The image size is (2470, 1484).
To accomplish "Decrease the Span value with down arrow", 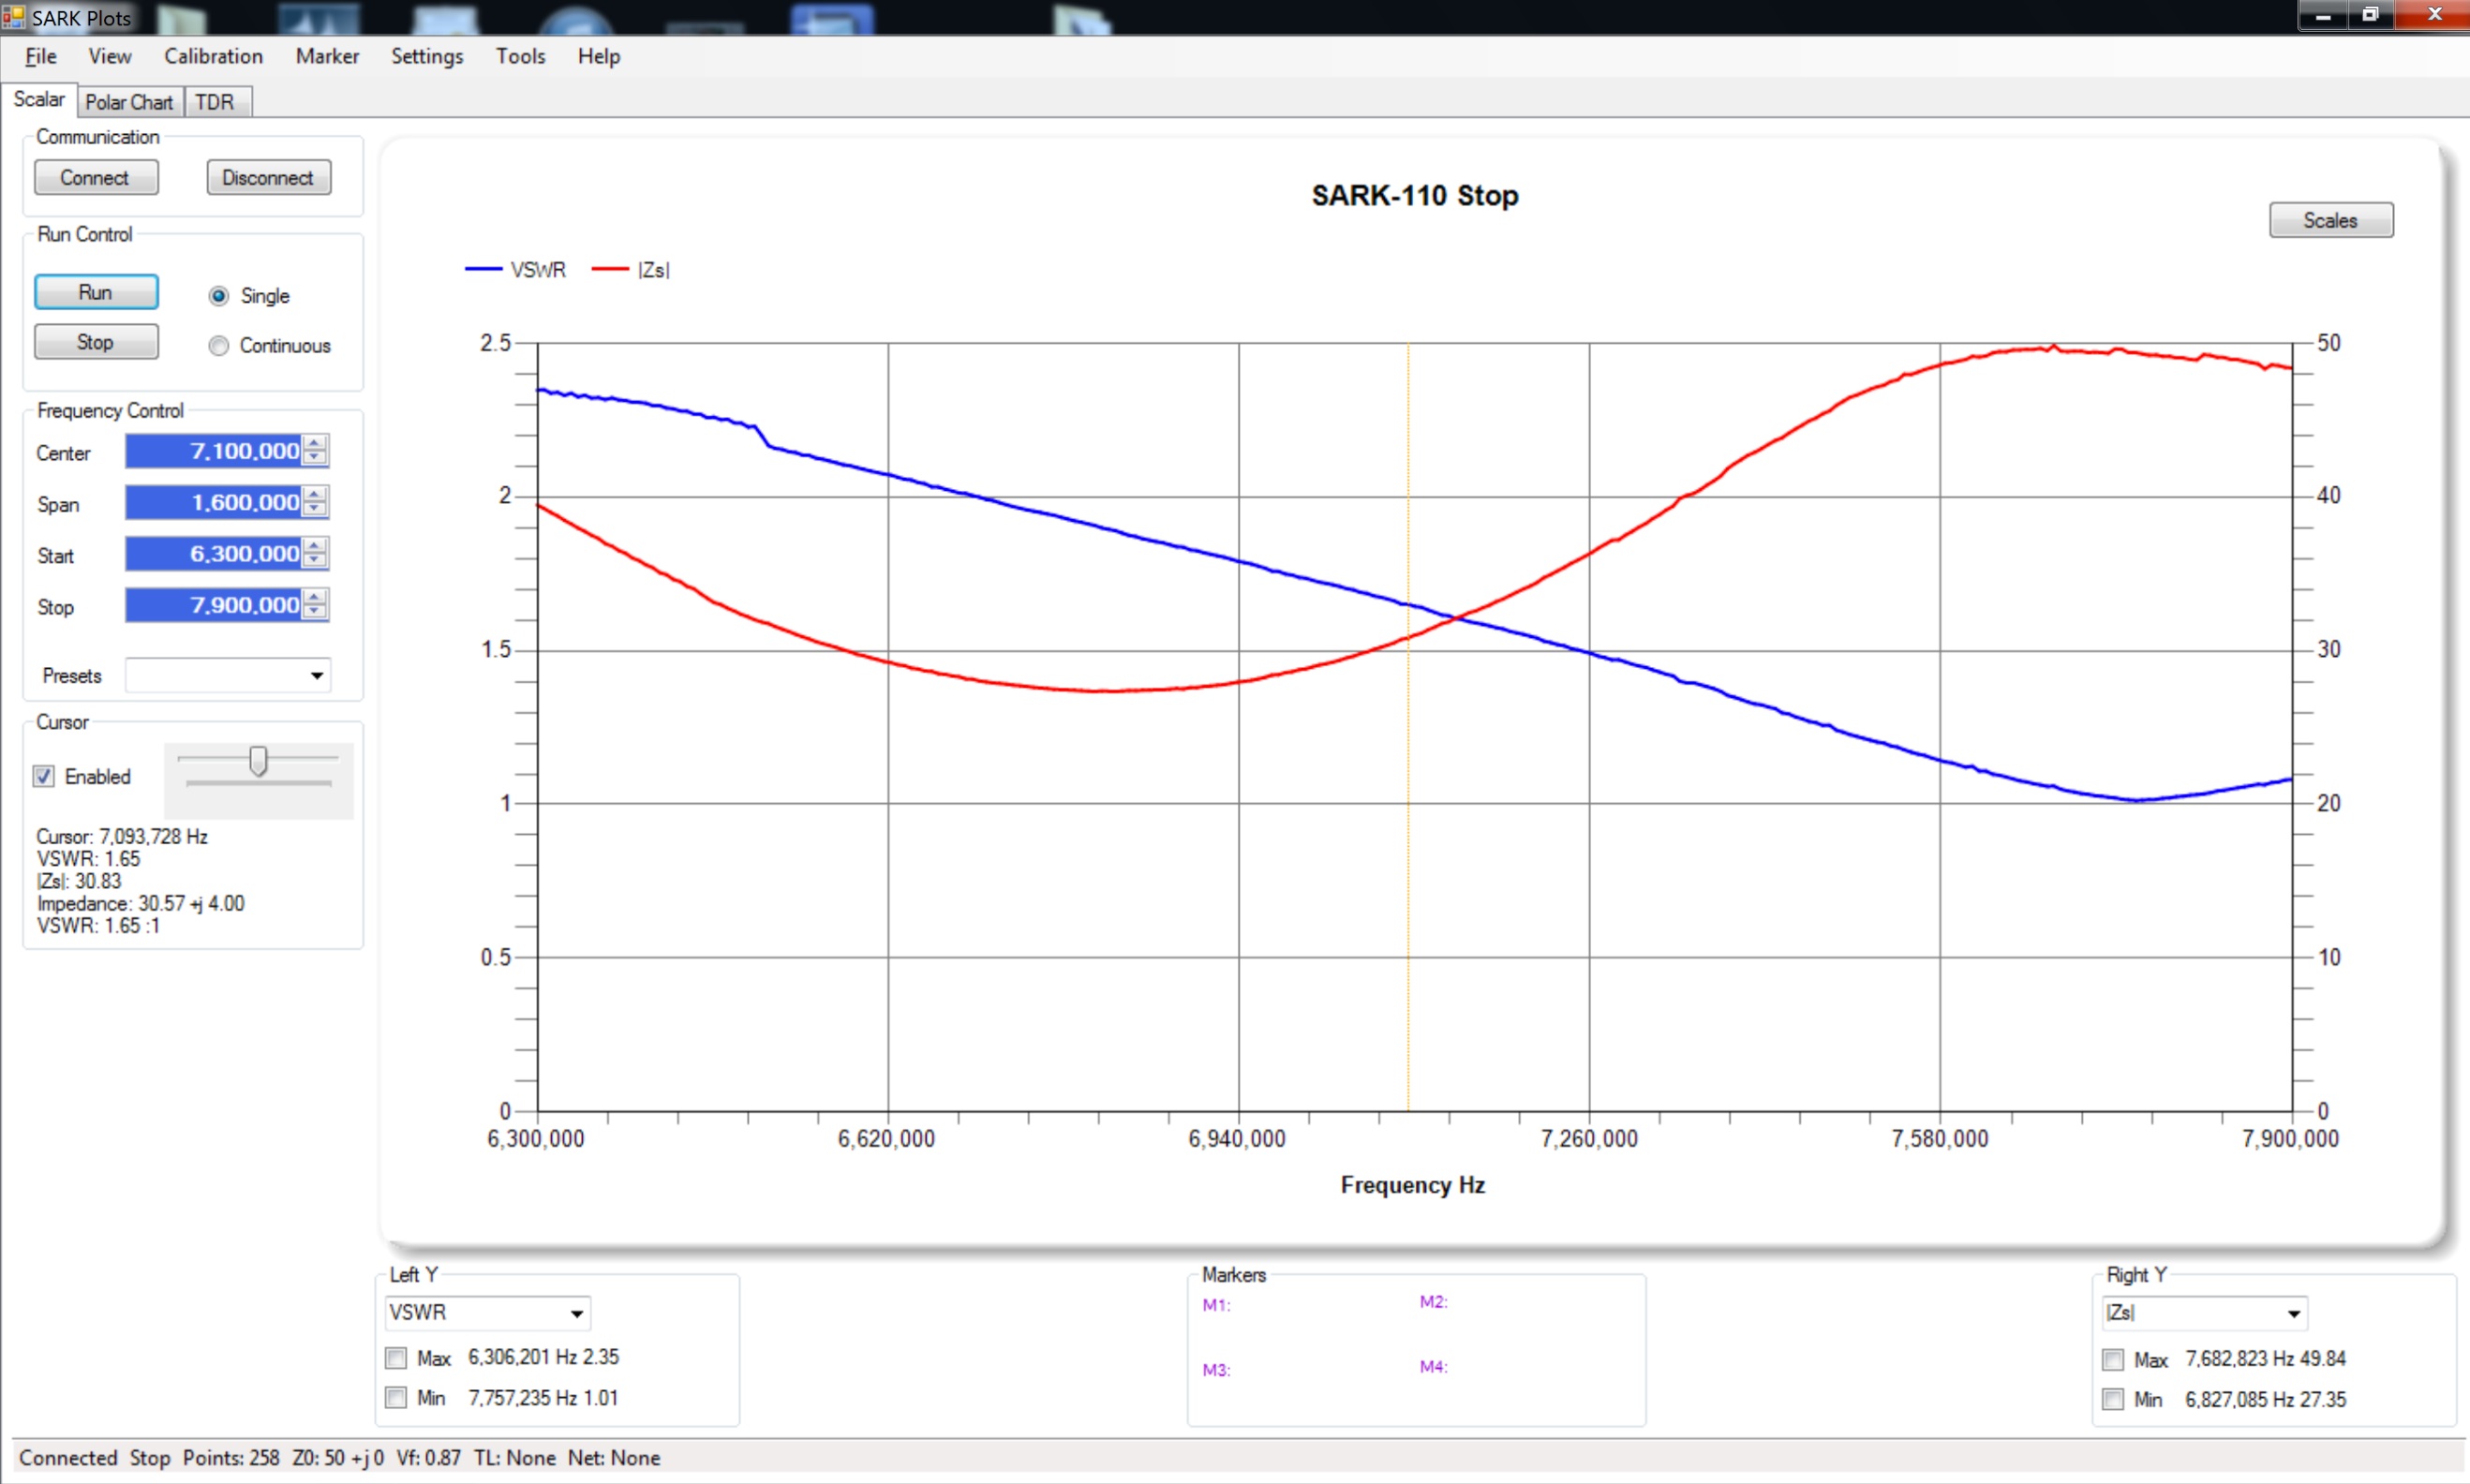I will coord(315,509).
